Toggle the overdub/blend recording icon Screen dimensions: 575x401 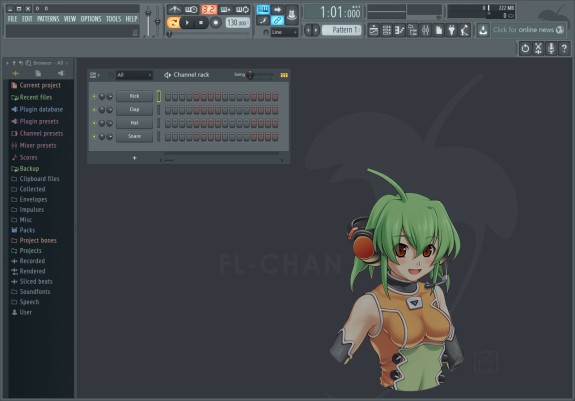pos(226,10)
